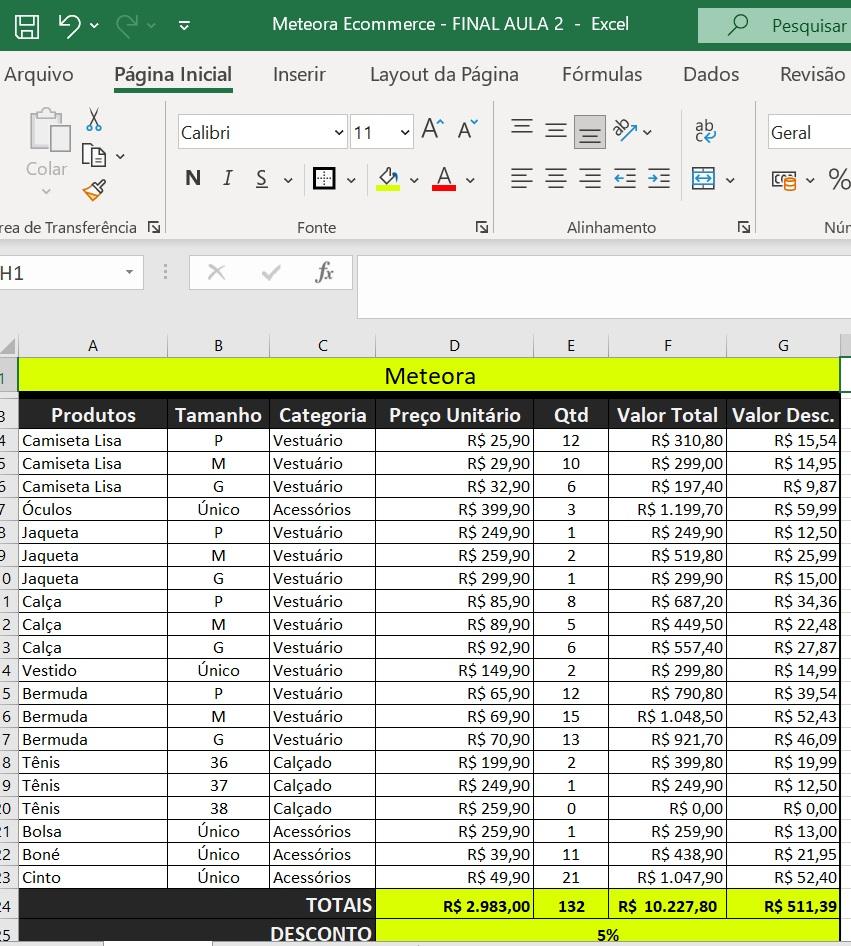851x946 pixels.
Task: Increase font size with larger A icon
Action: click(x=432, y=129)
